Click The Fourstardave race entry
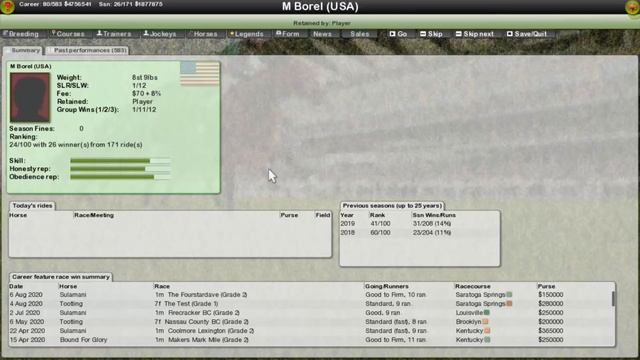 (201, 295)
